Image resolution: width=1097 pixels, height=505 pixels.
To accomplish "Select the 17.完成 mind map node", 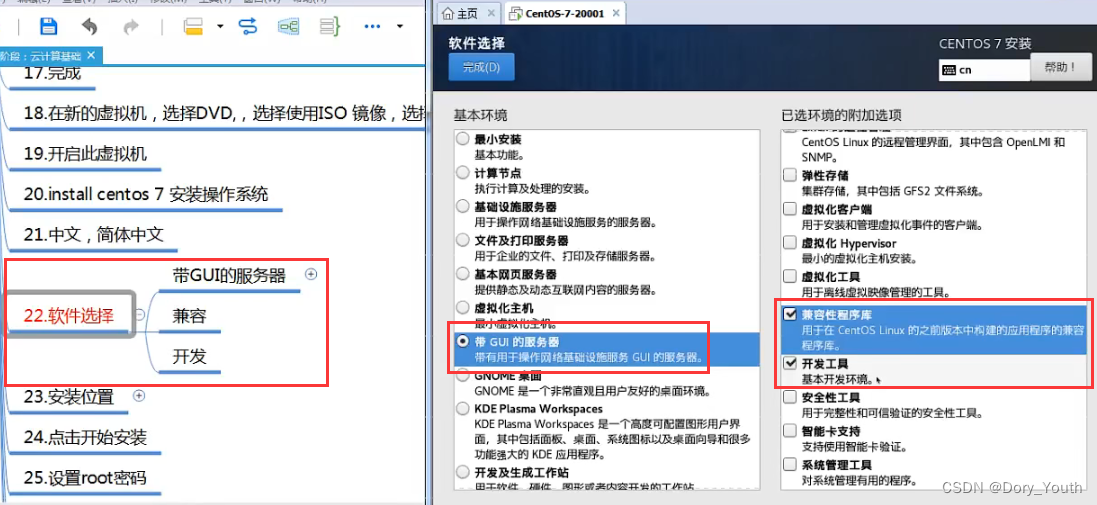I will (52, 72).
